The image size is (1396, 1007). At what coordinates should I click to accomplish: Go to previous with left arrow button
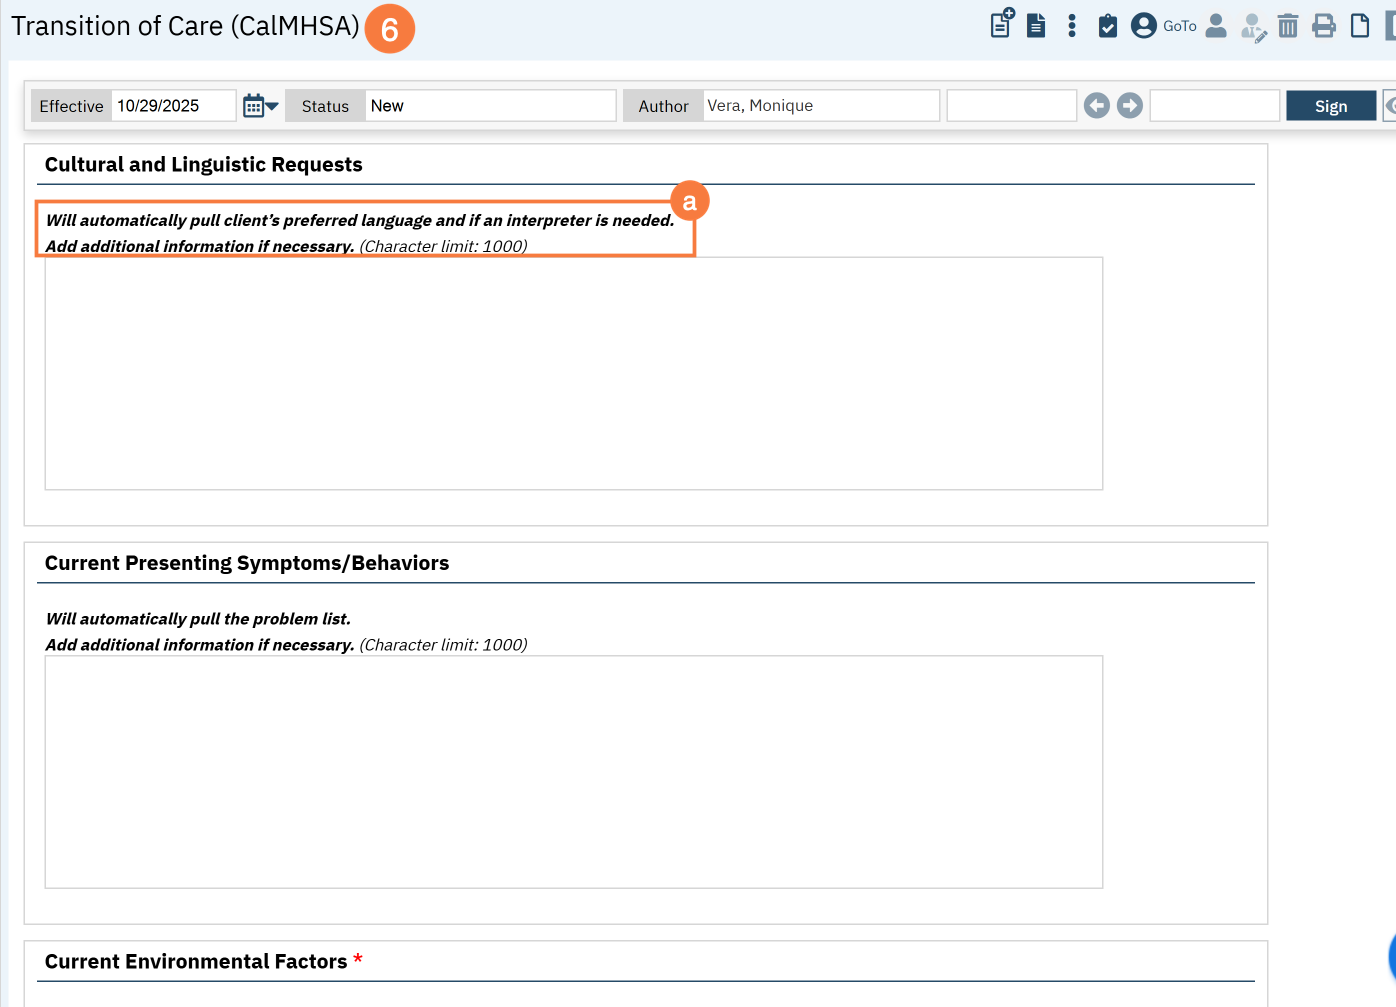click(x=1097, y=106)
